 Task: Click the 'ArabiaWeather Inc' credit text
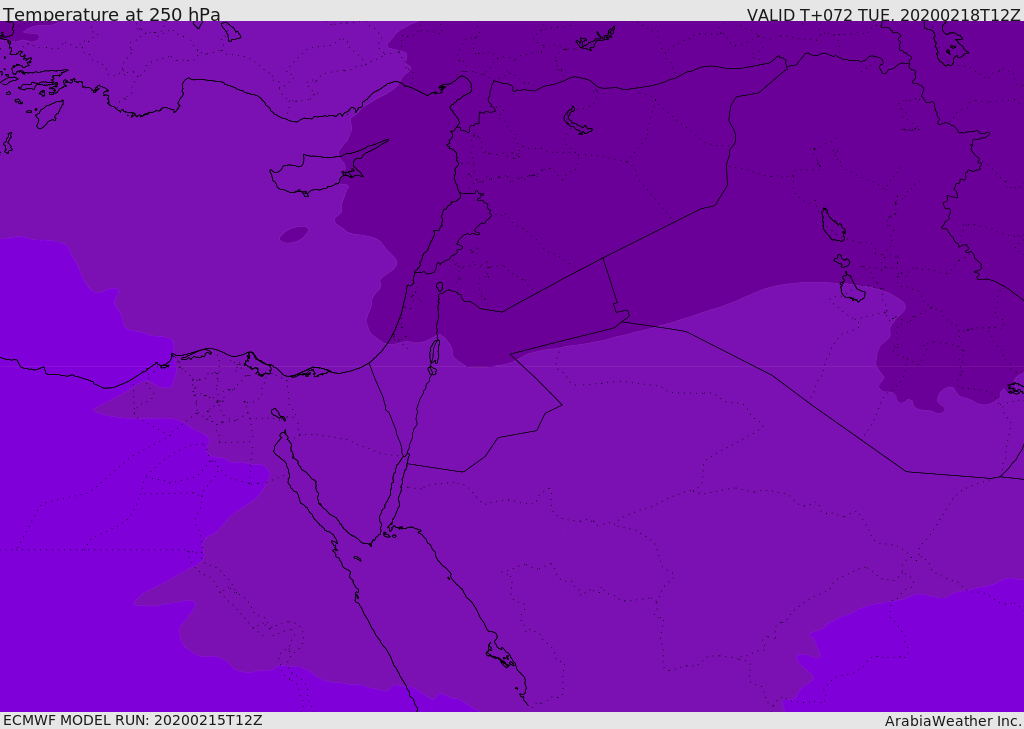coord(952,721)
